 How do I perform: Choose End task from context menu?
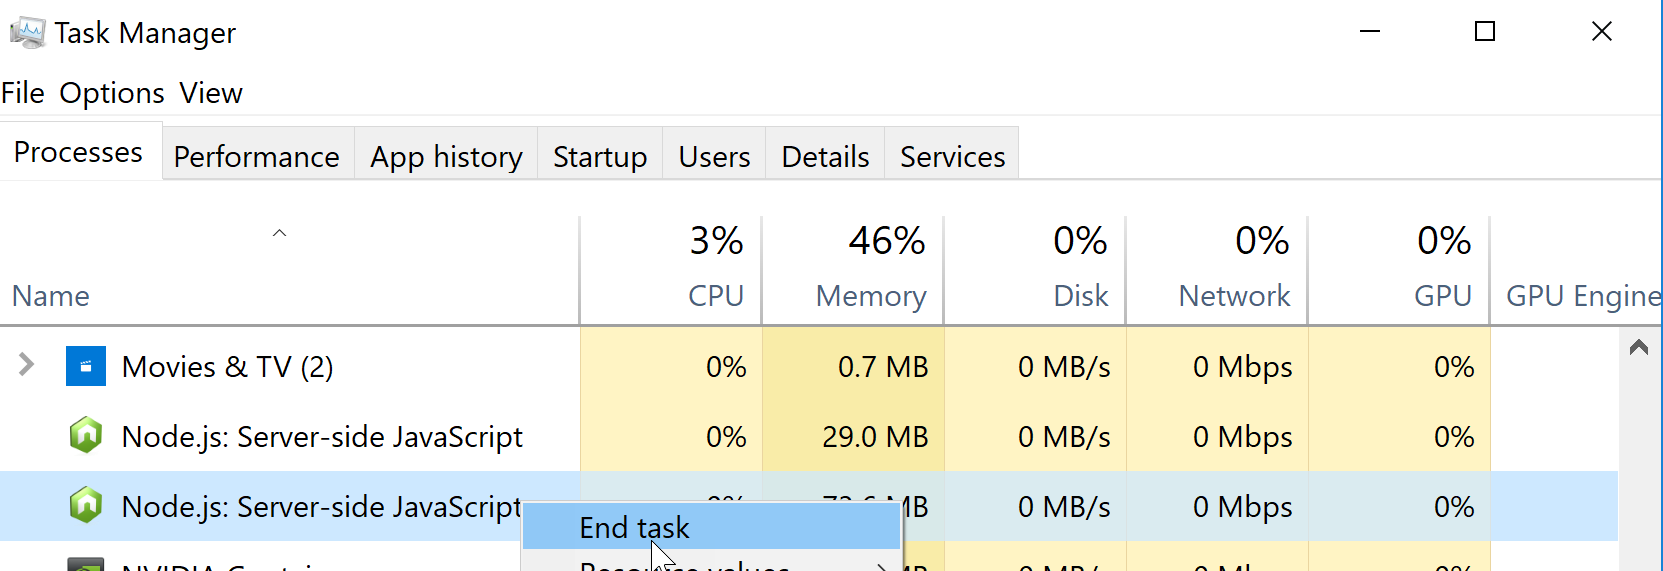coord(635,527)
